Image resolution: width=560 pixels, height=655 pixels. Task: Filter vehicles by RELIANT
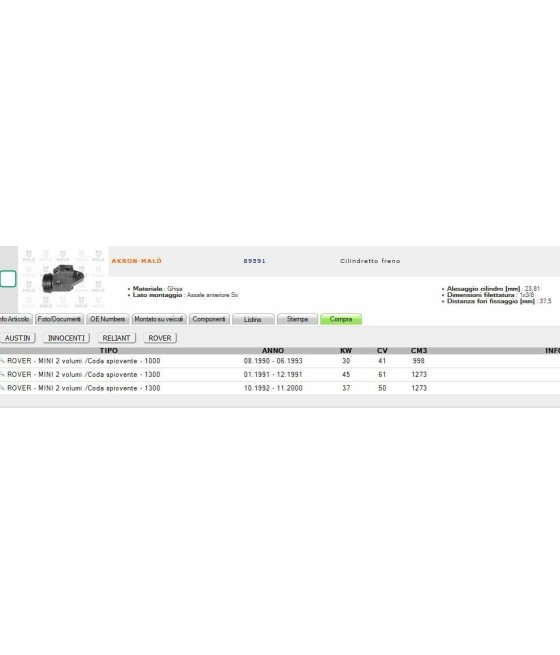pyautogui.click(x=117, y=338)
